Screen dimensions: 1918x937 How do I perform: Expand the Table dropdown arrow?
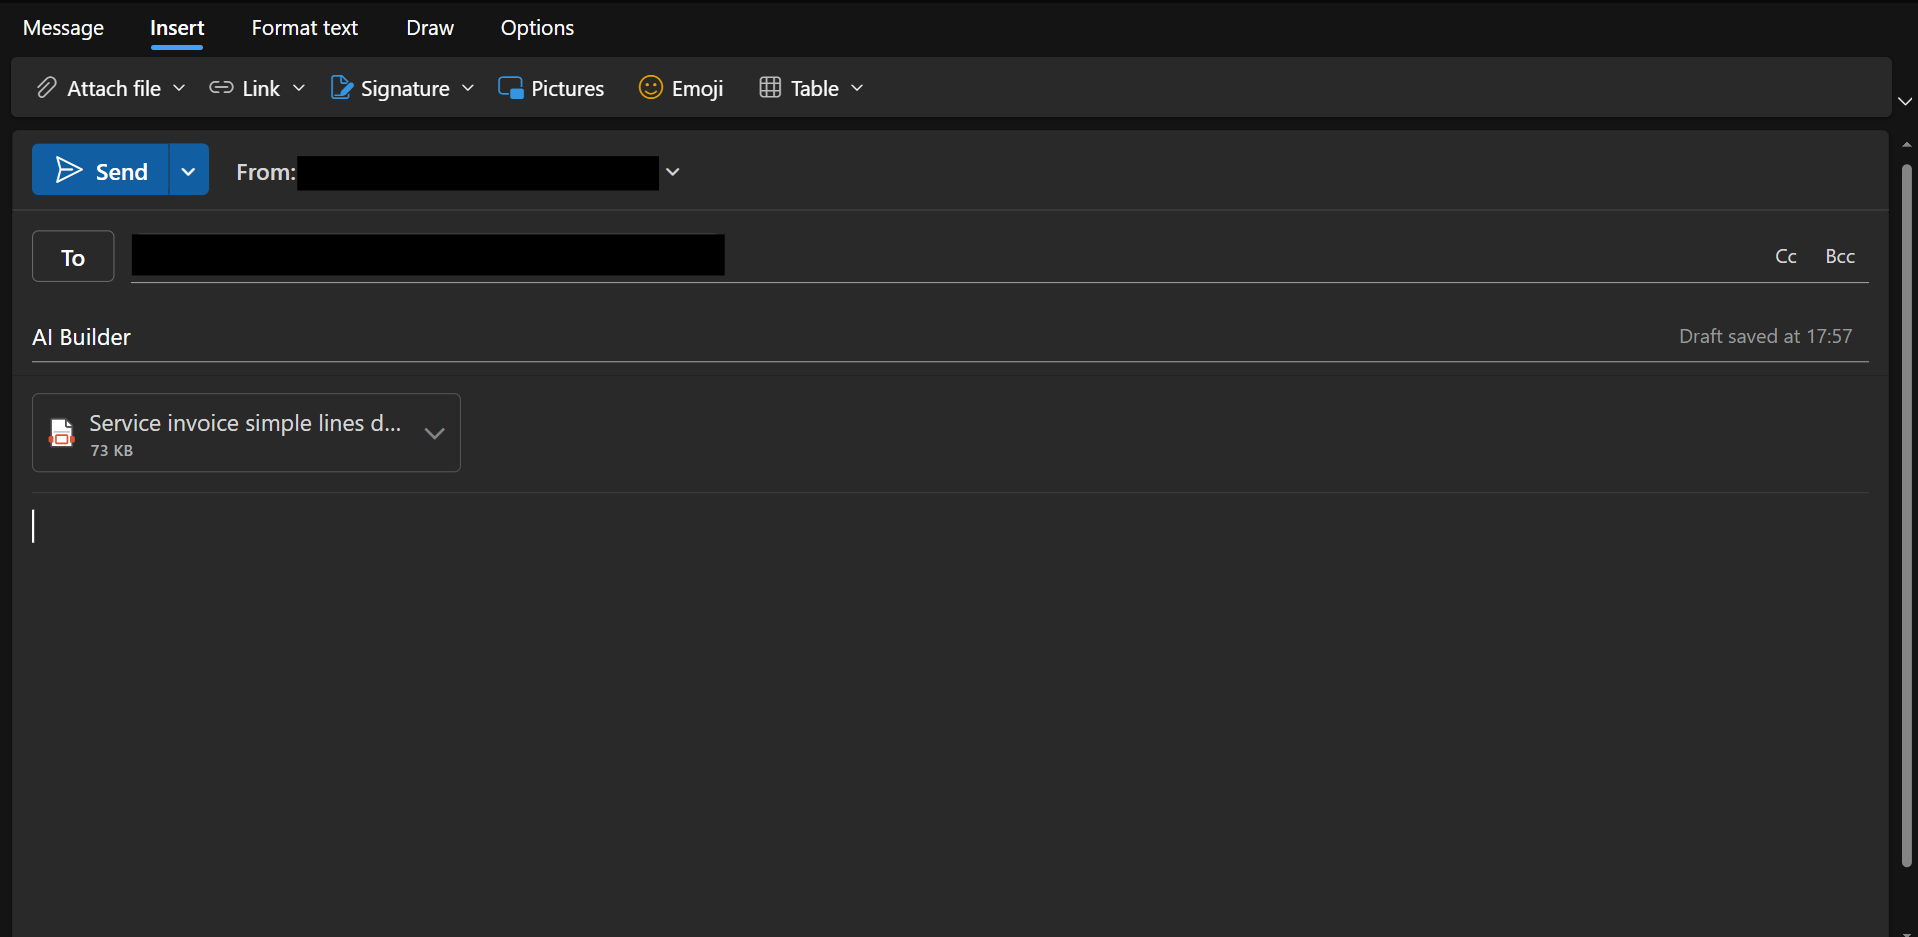(x=857, y=88)
